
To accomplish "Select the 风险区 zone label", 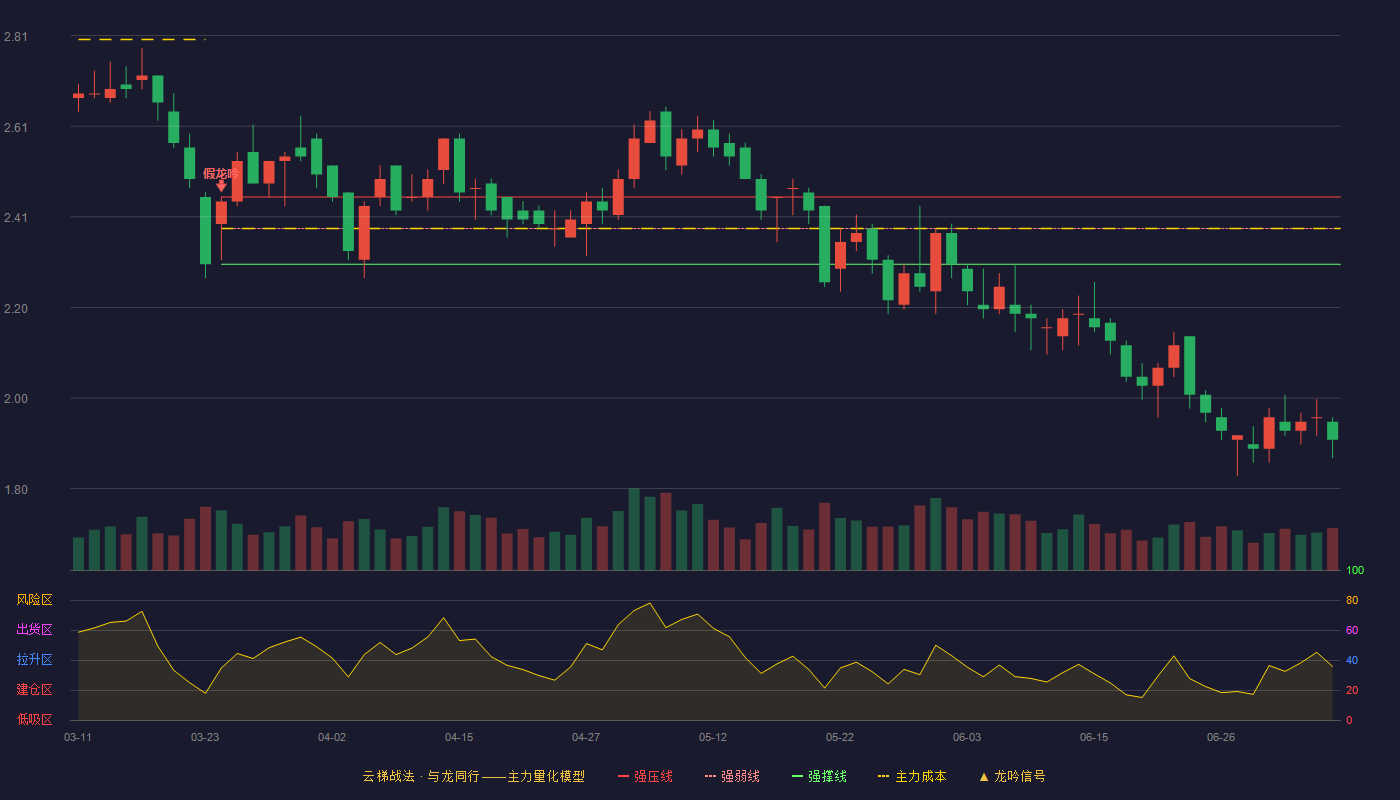I will pyautogui.click(x=34, y=600).
